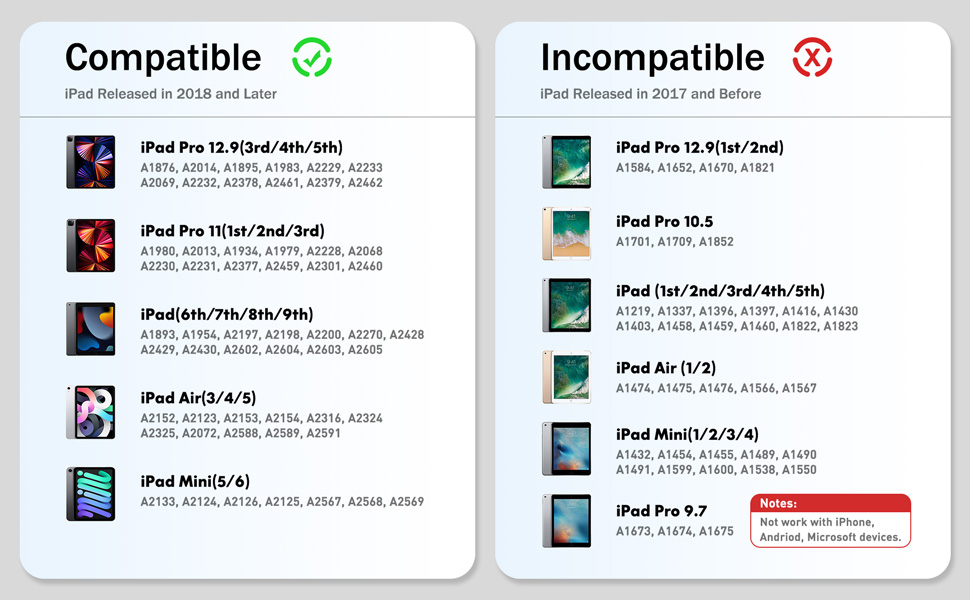Click the green Compatible checkmark icon
Viewport: 970px width, 600px height.
pyautogui.click(x=312, y=58)
